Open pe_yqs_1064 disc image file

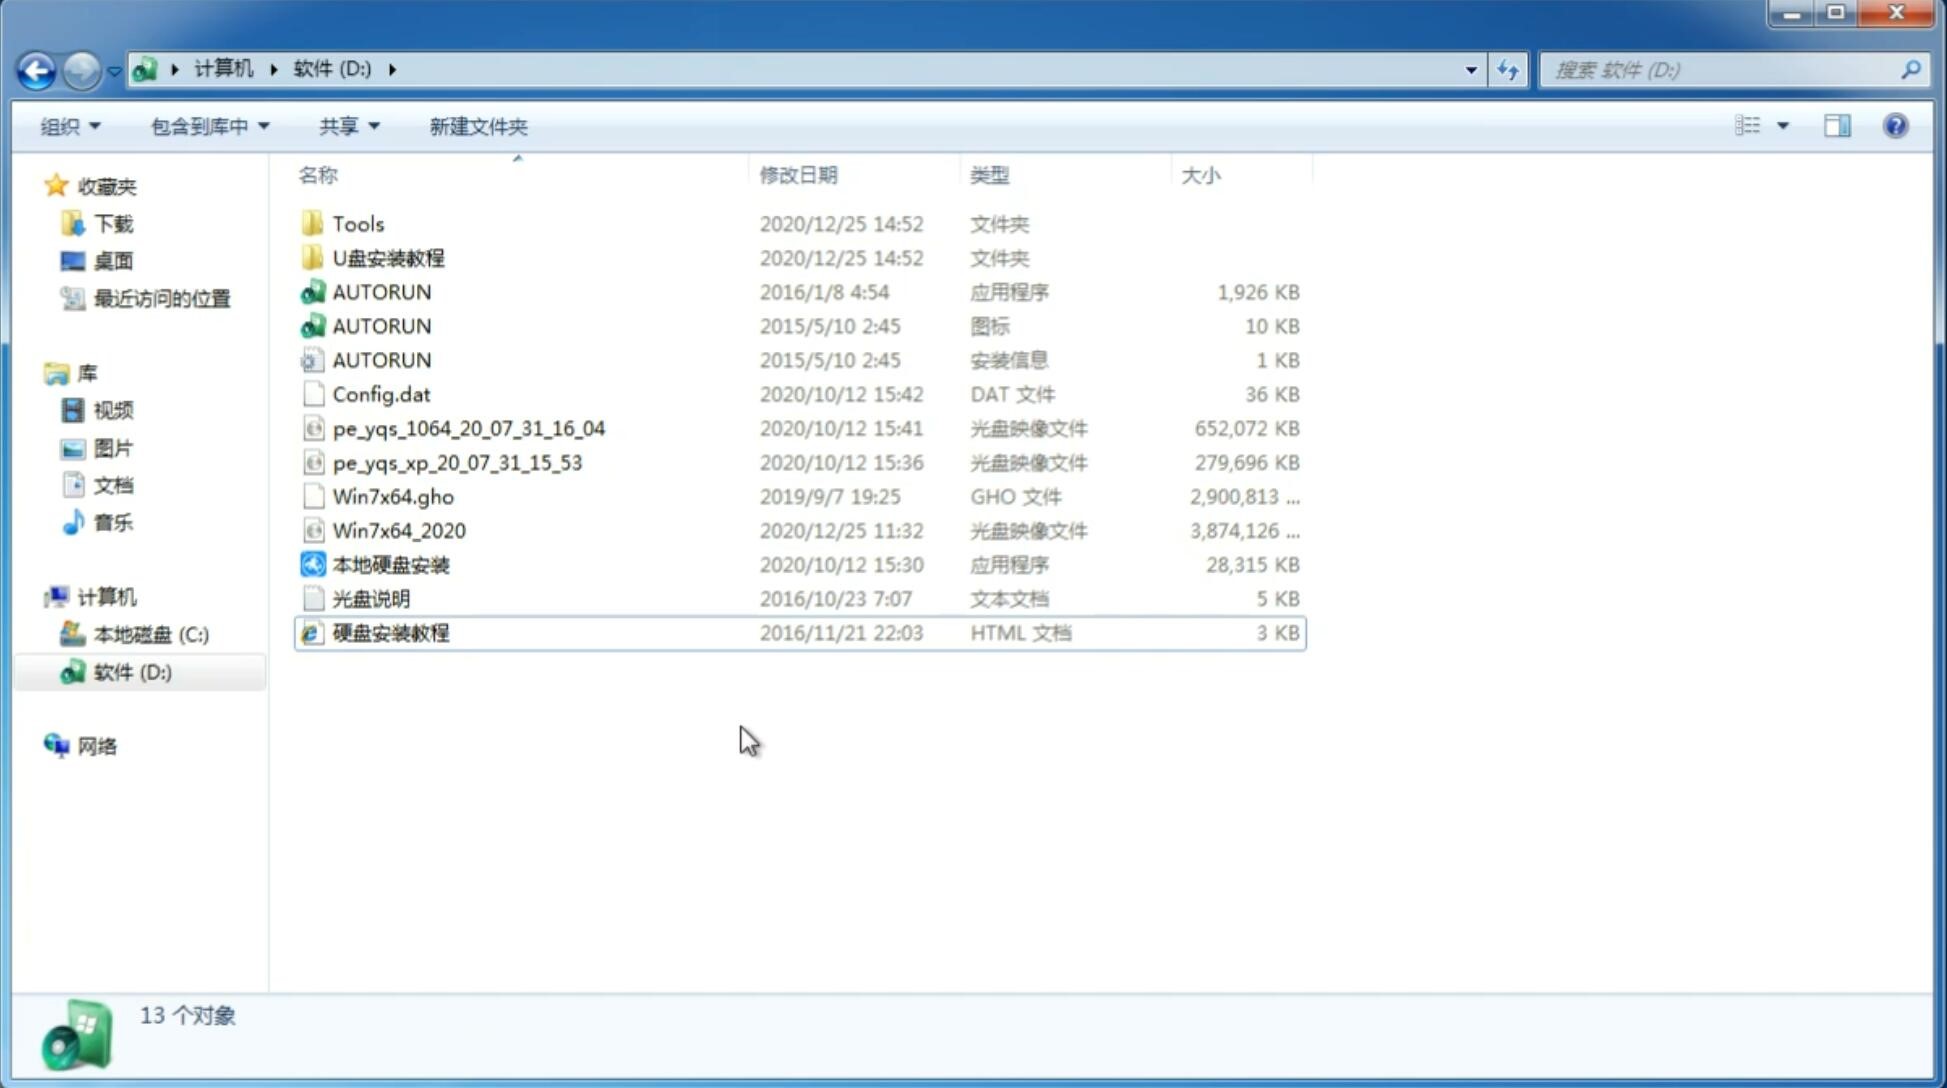(x=468, y=428)
